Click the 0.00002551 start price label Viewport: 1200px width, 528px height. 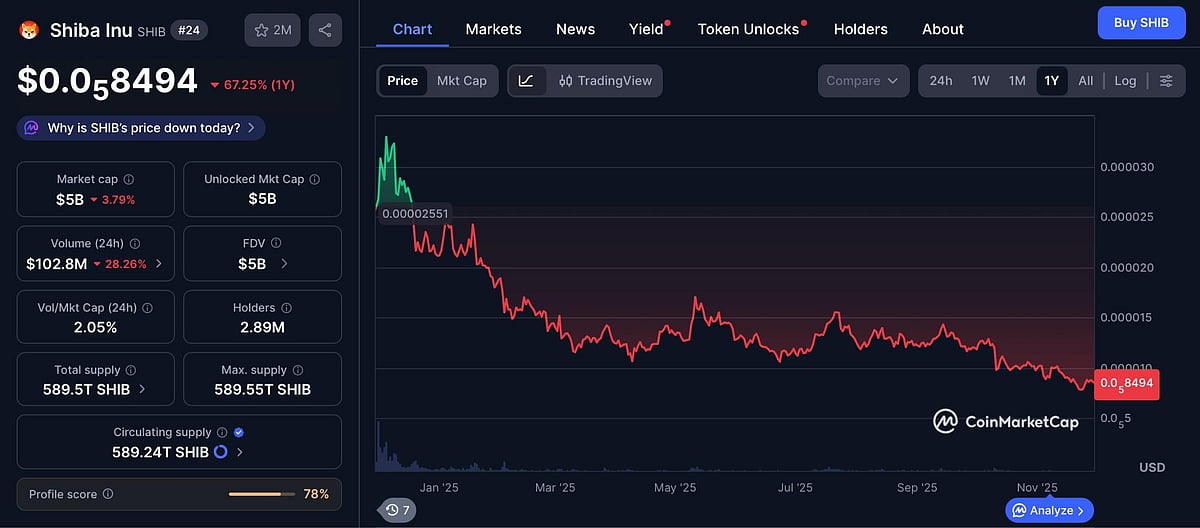pos(415,213)
